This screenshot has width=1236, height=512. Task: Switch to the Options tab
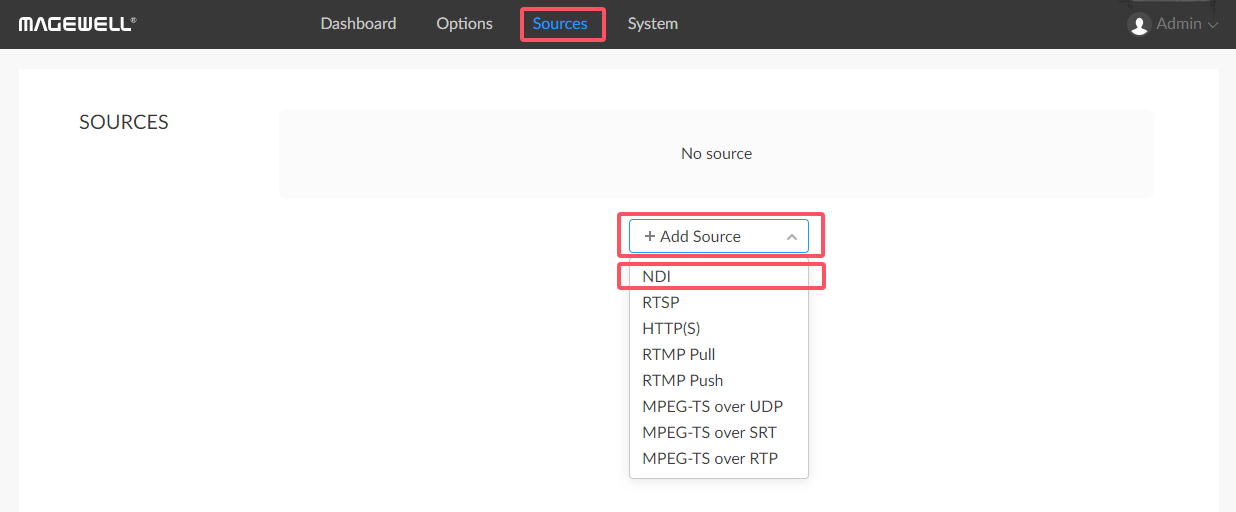click(464, 23)
